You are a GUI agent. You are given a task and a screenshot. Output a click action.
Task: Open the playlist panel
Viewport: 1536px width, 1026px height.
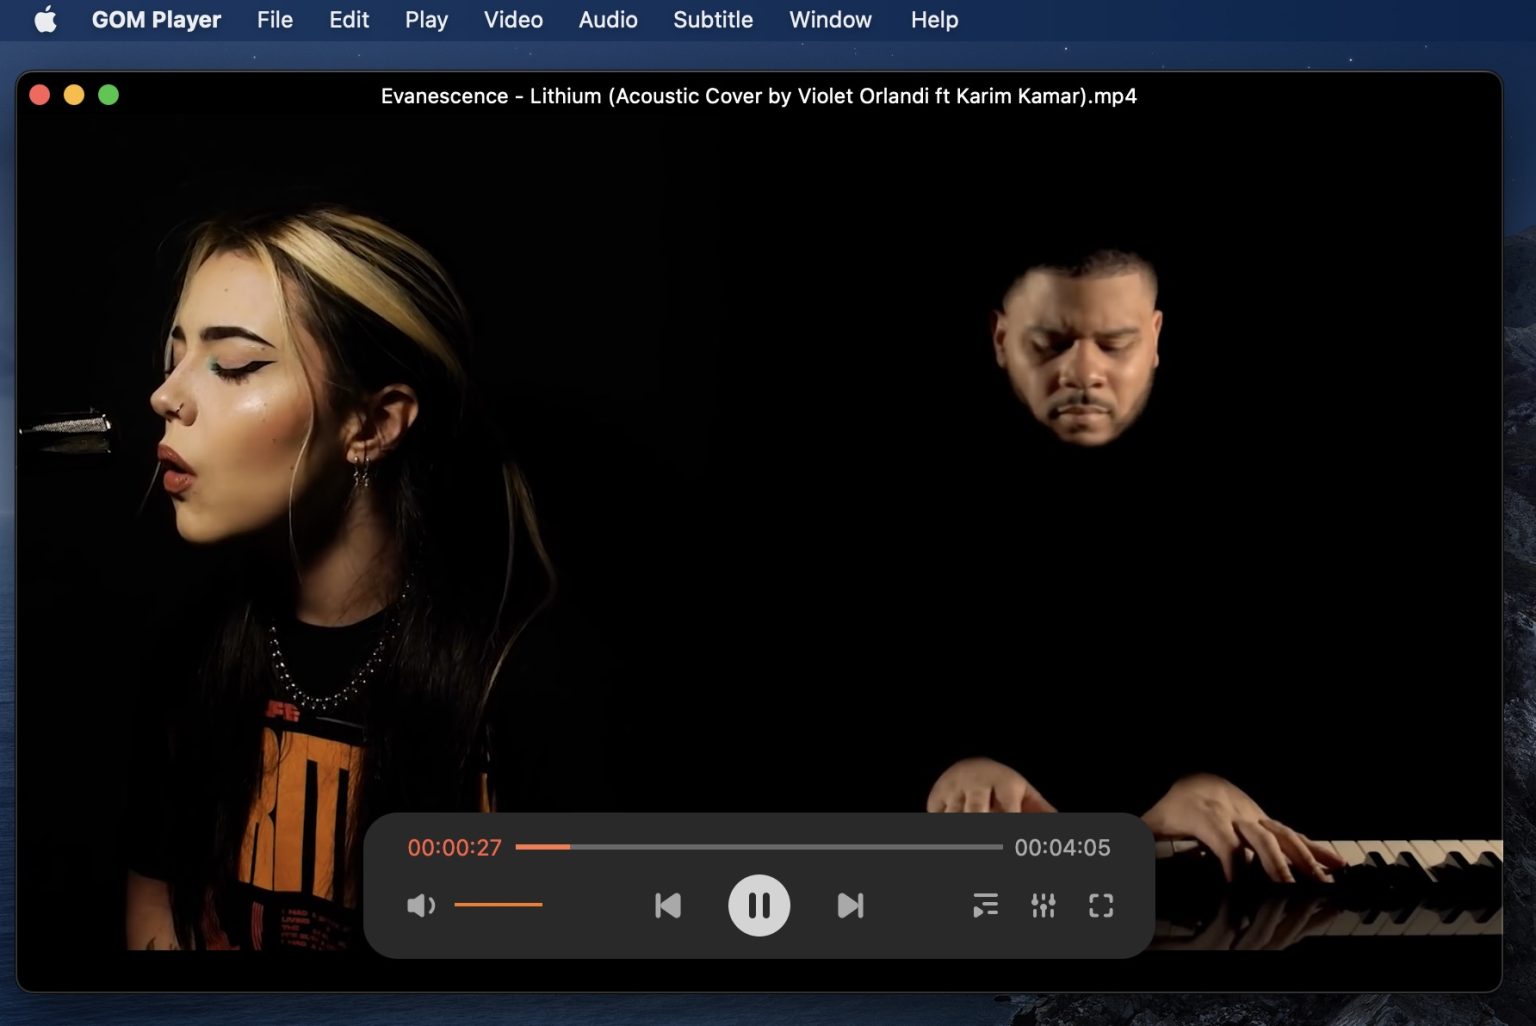click(985, 905)
